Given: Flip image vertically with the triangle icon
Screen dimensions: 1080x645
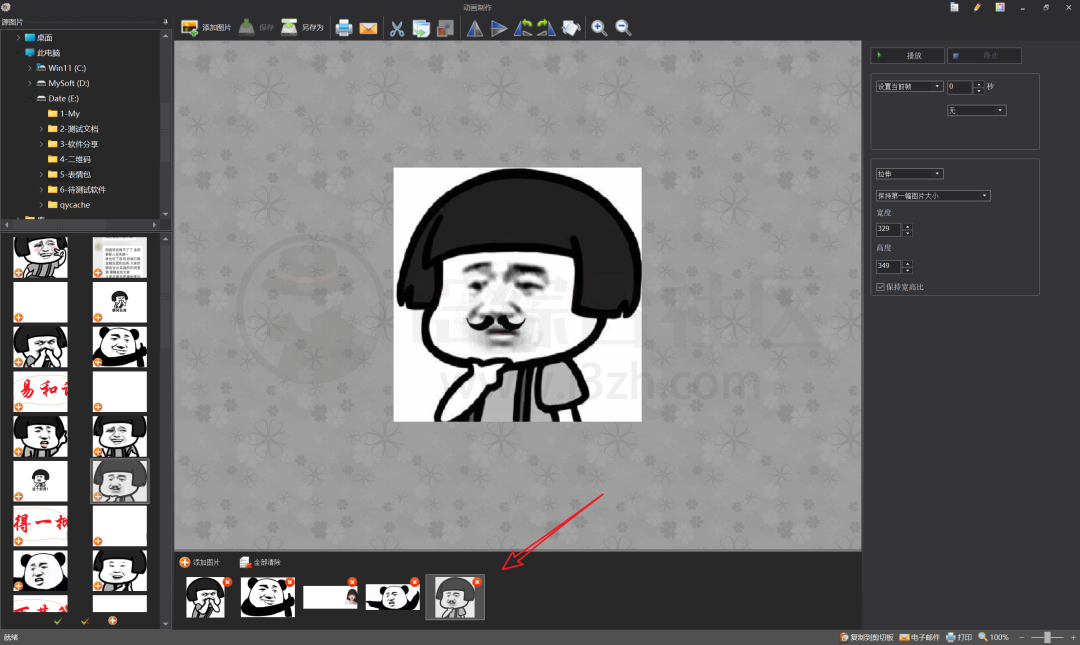Looking at the screenshot, I should [x=499, y=28].
